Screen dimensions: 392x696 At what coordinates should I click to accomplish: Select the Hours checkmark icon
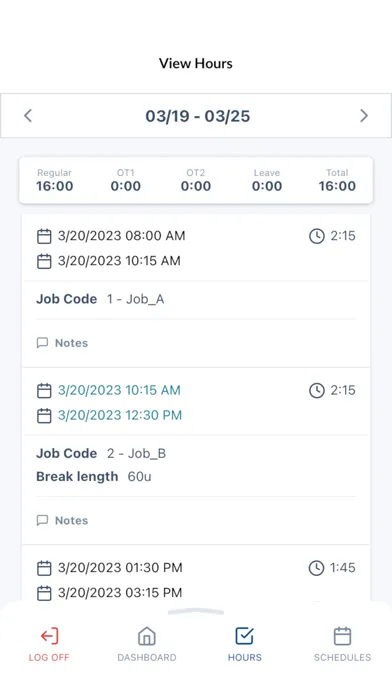coord(245,636)
